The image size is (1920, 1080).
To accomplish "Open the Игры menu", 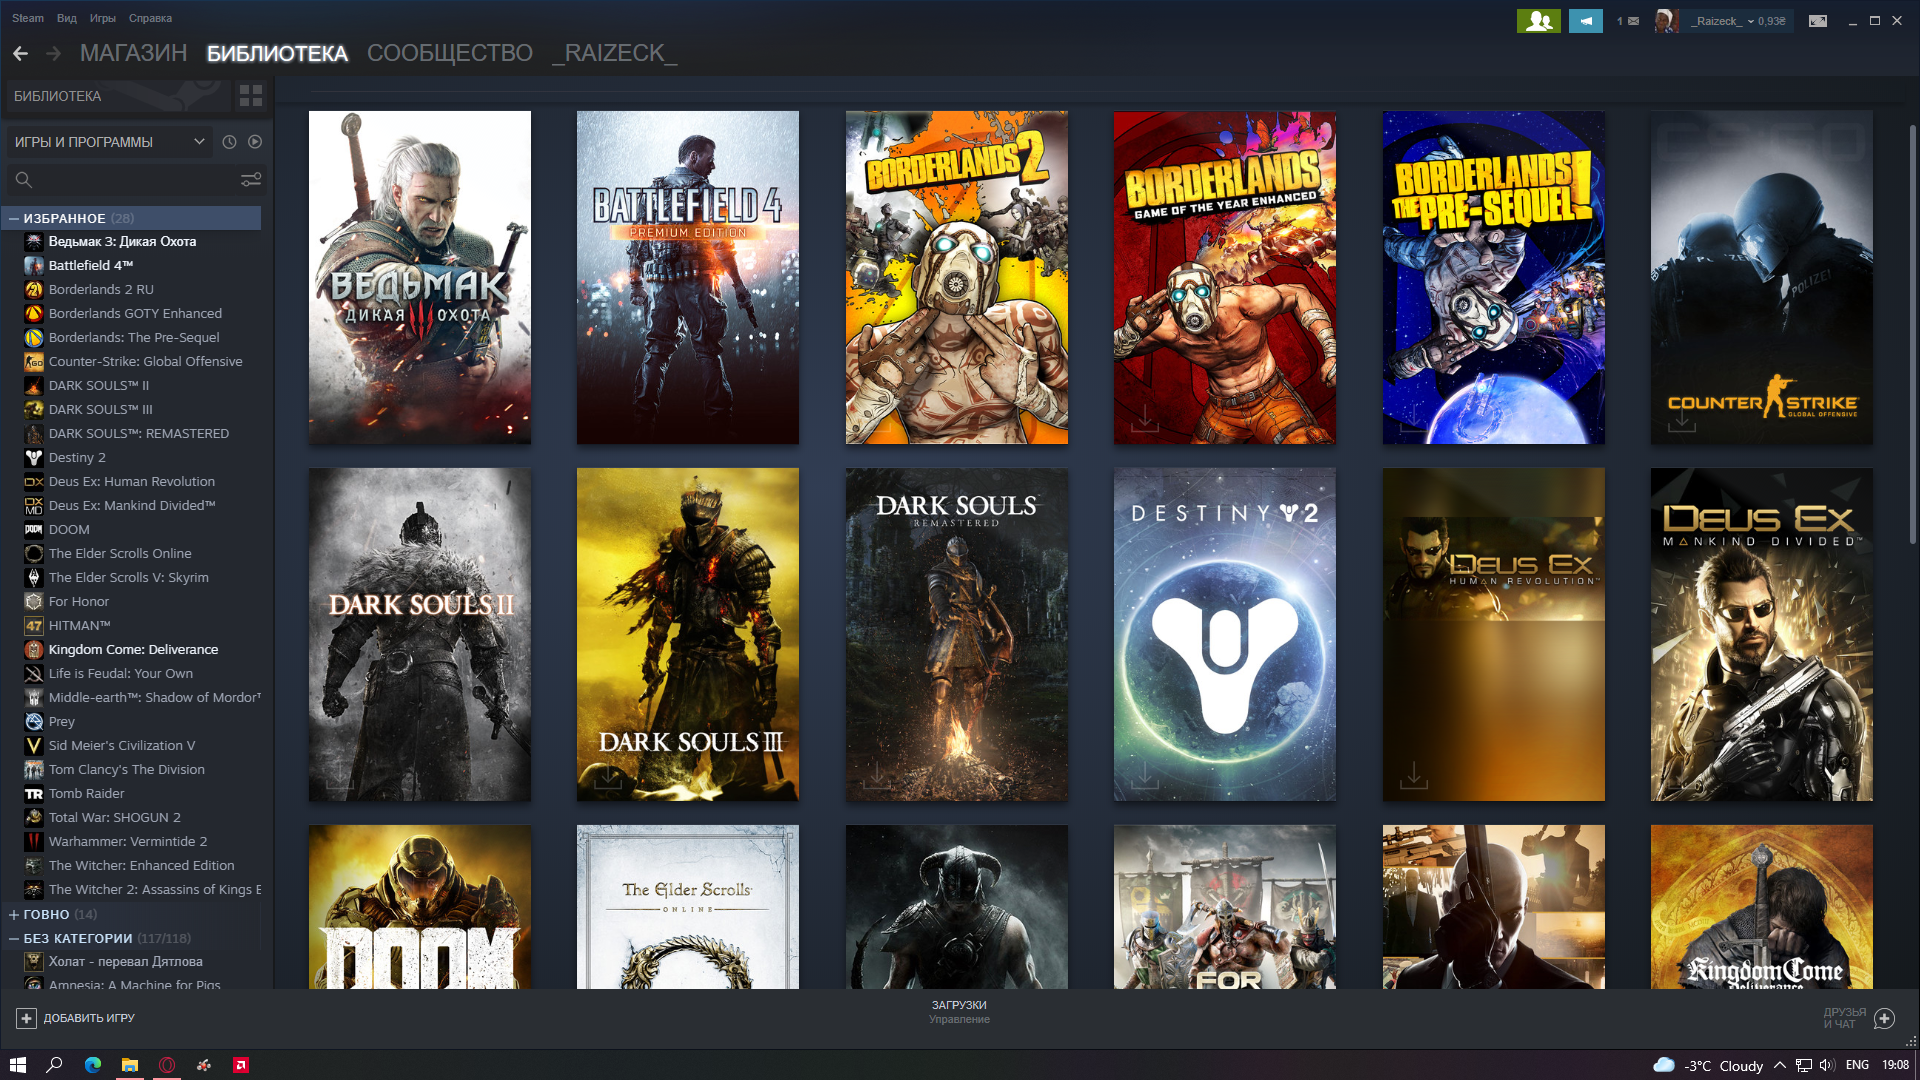I will click(103, 18).
